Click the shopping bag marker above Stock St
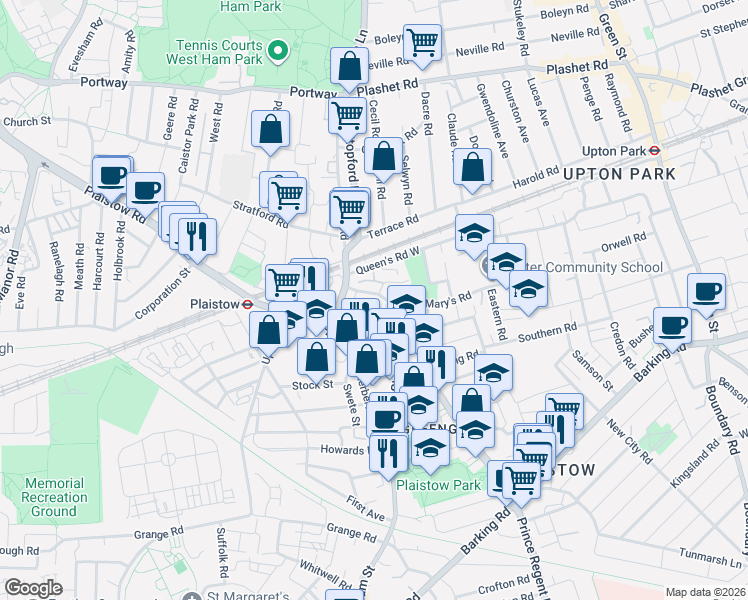 (316, 360)
